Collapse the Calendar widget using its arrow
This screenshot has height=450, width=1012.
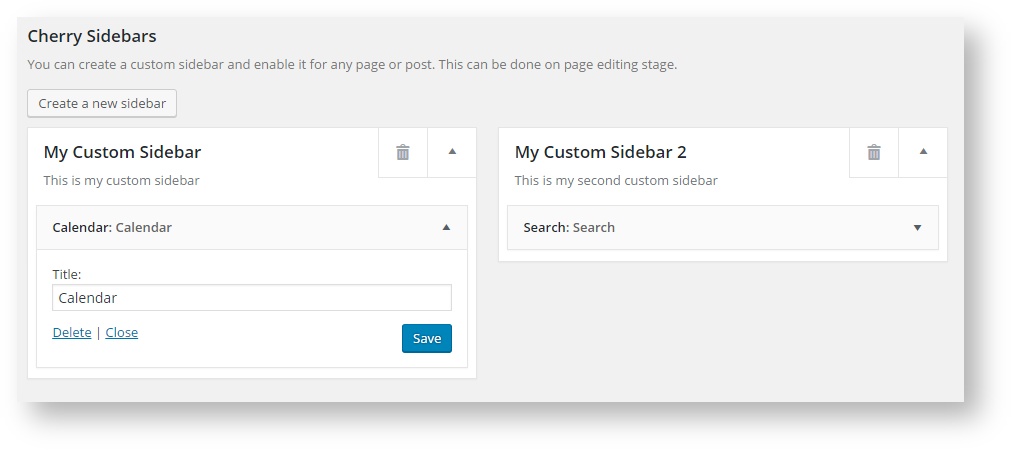447,227
